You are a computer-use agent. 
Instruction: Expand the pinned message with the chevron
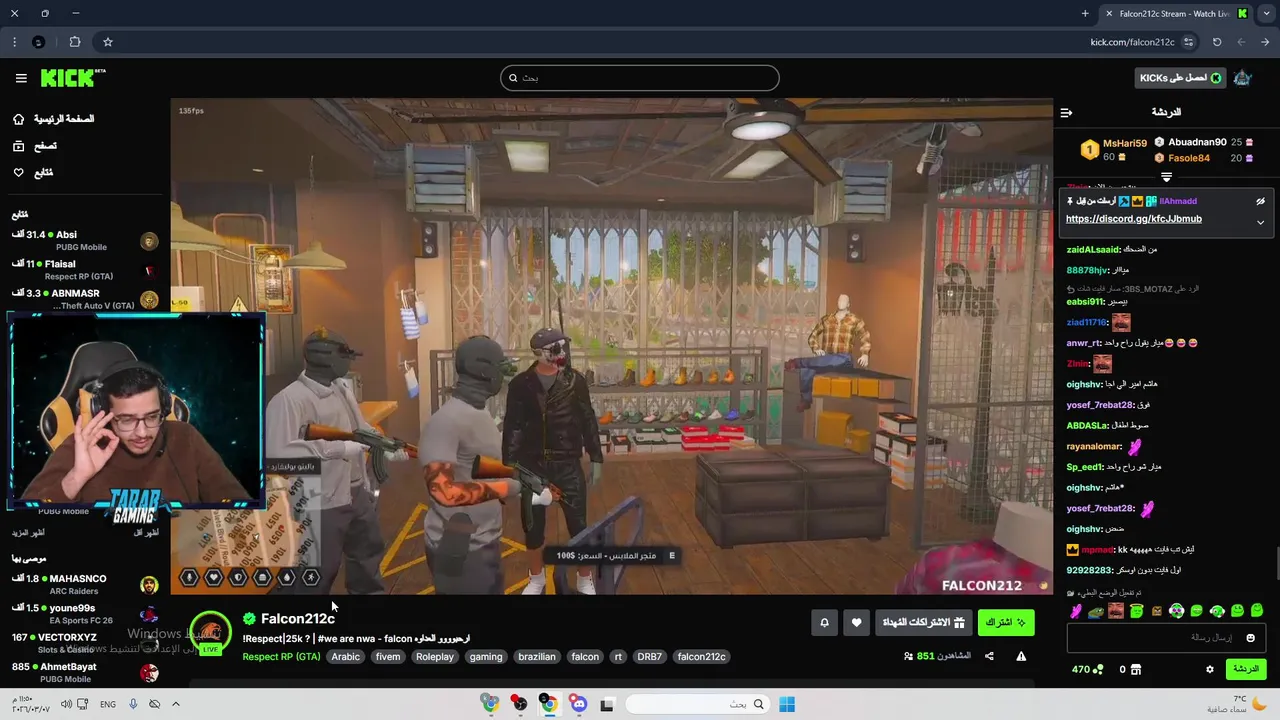pos(1260,222)
